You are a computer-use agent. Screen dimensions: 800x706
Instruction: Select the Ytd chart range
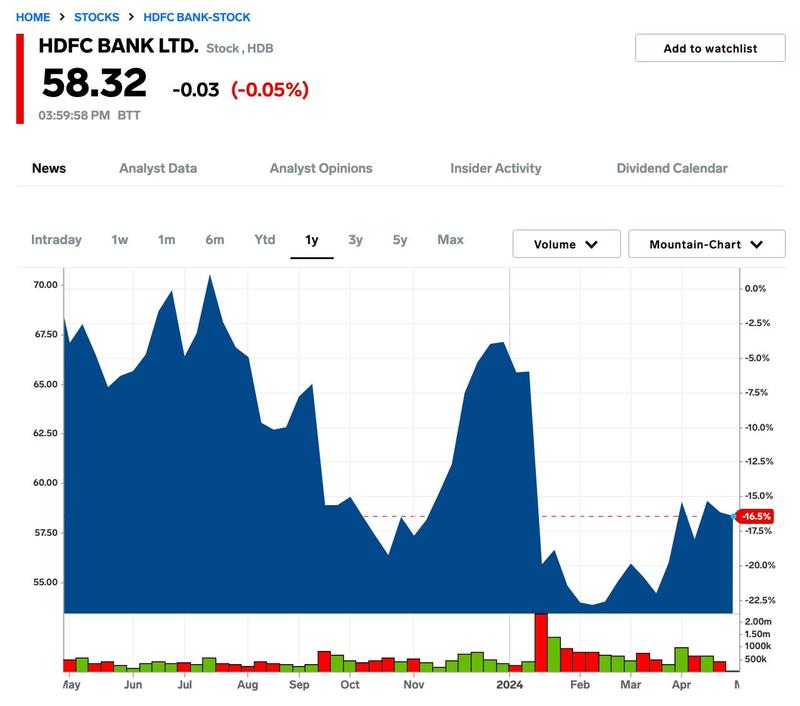[x=265, y=240]
